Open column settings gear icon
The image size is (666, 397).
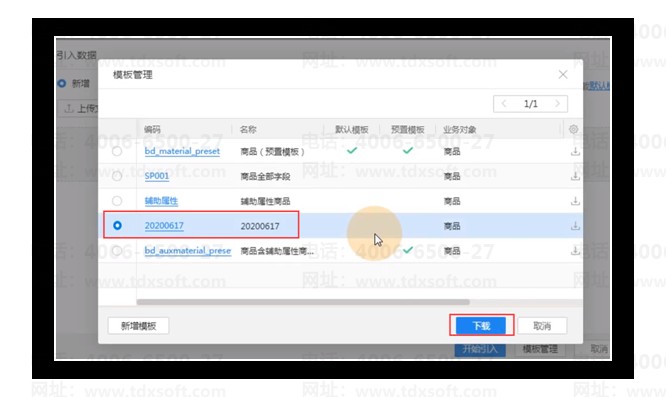tap(573, 129)
